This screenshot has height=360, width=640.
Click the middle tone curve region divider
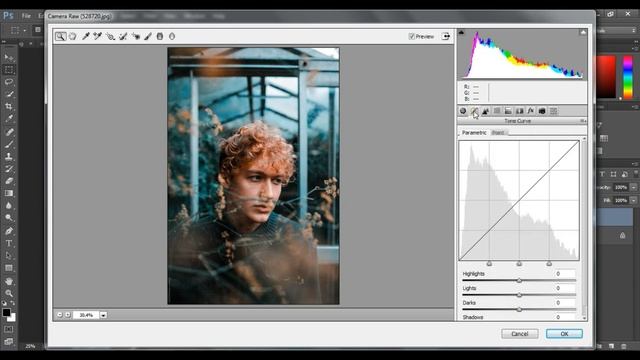point(519,264)
